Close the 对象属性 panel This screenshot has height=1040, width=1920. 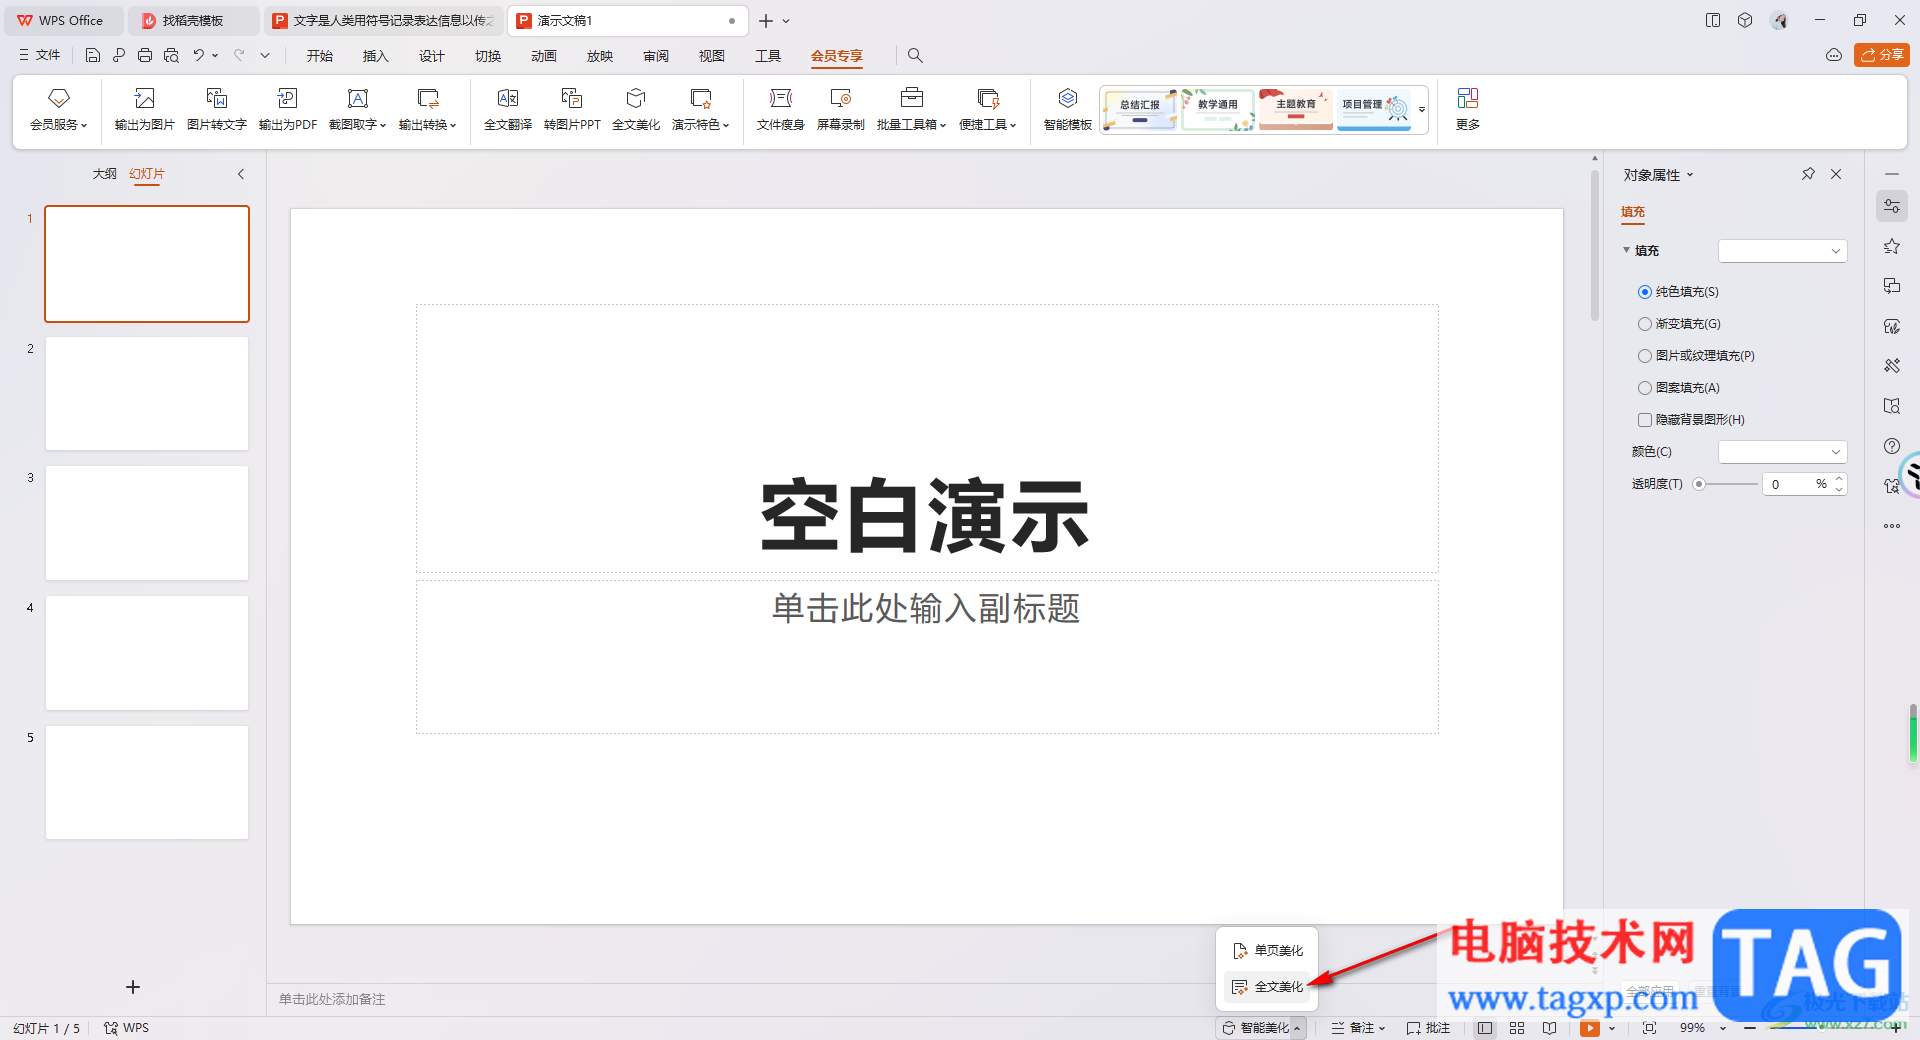click(x=1836, y=174)
